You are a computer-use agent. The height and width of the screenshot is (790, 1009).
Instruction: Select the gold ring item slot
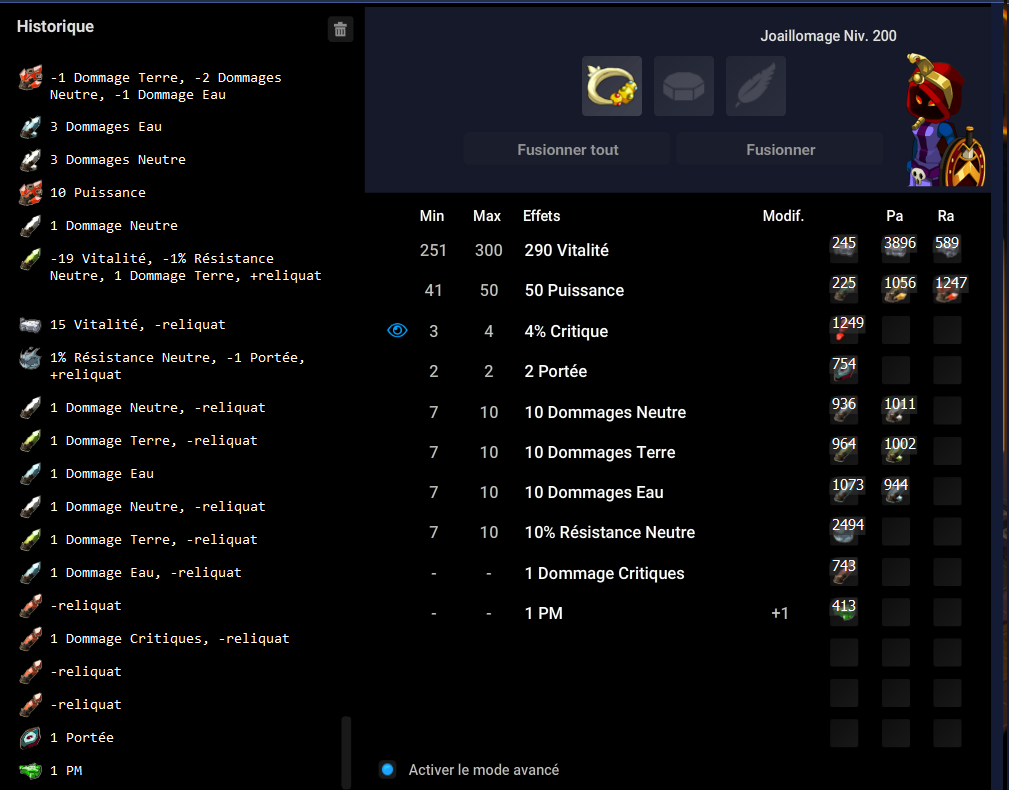(x=612, y=86)
